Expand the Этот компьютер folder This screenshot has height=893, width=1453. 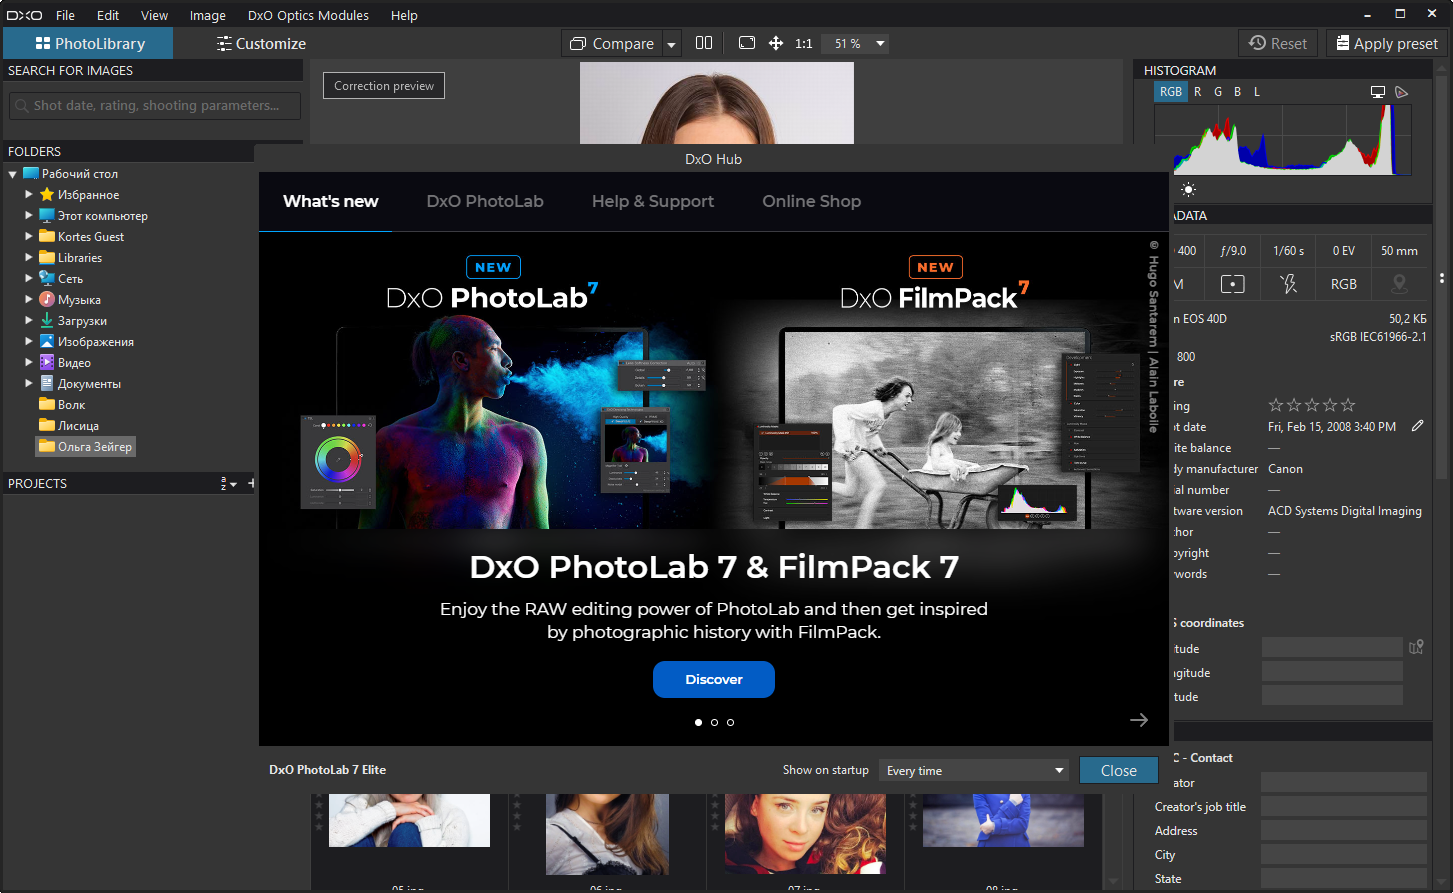click(x=29, y=215)
